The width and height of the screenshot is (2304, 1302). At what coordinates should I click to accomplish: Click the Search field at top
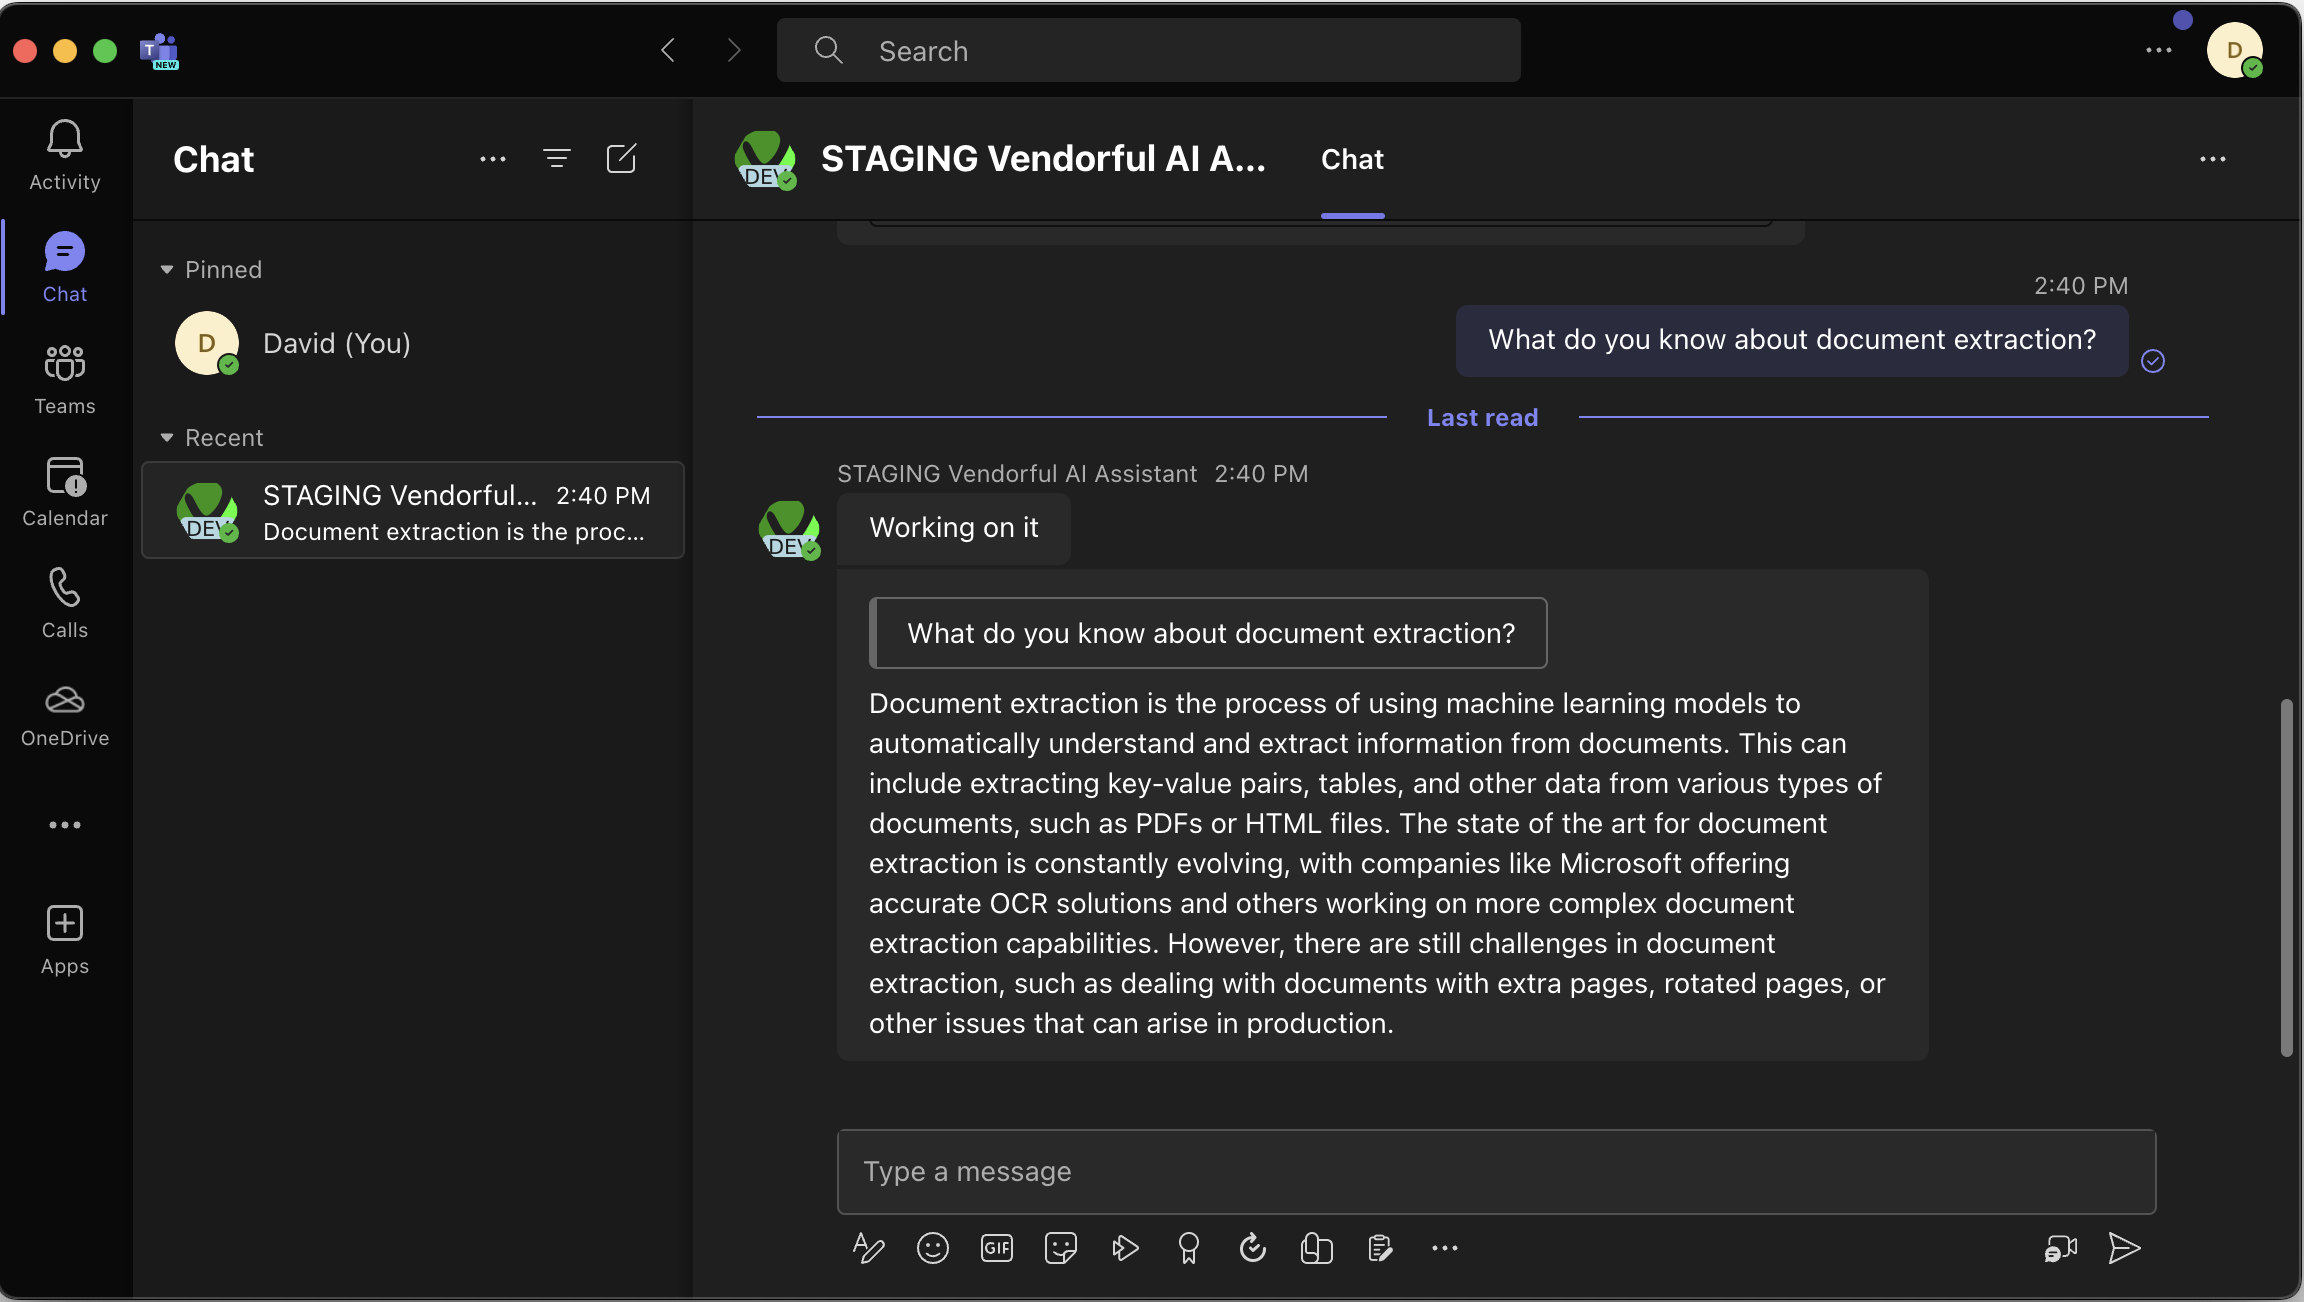[1148, 50]
